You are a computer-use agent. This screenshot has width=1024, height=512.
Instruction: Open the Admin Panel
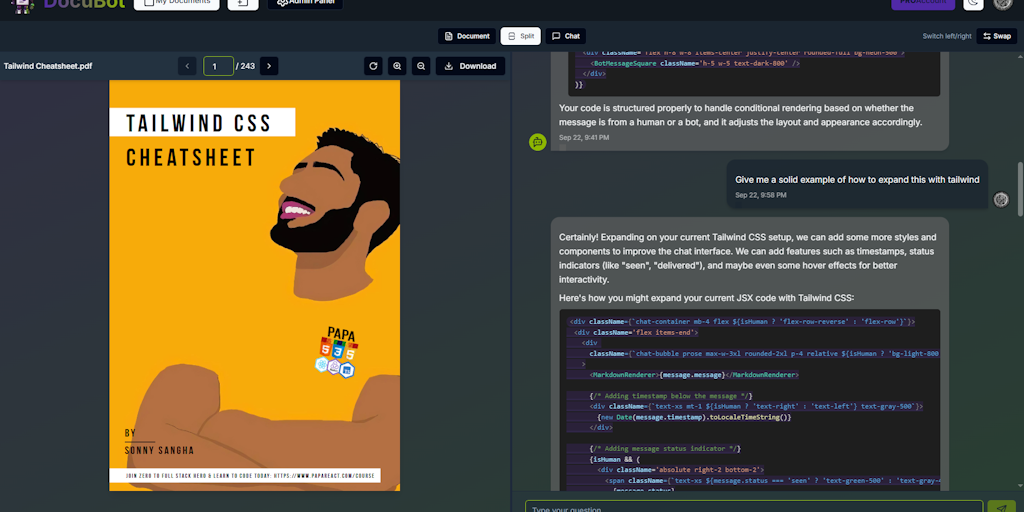[x=305, y=3]
